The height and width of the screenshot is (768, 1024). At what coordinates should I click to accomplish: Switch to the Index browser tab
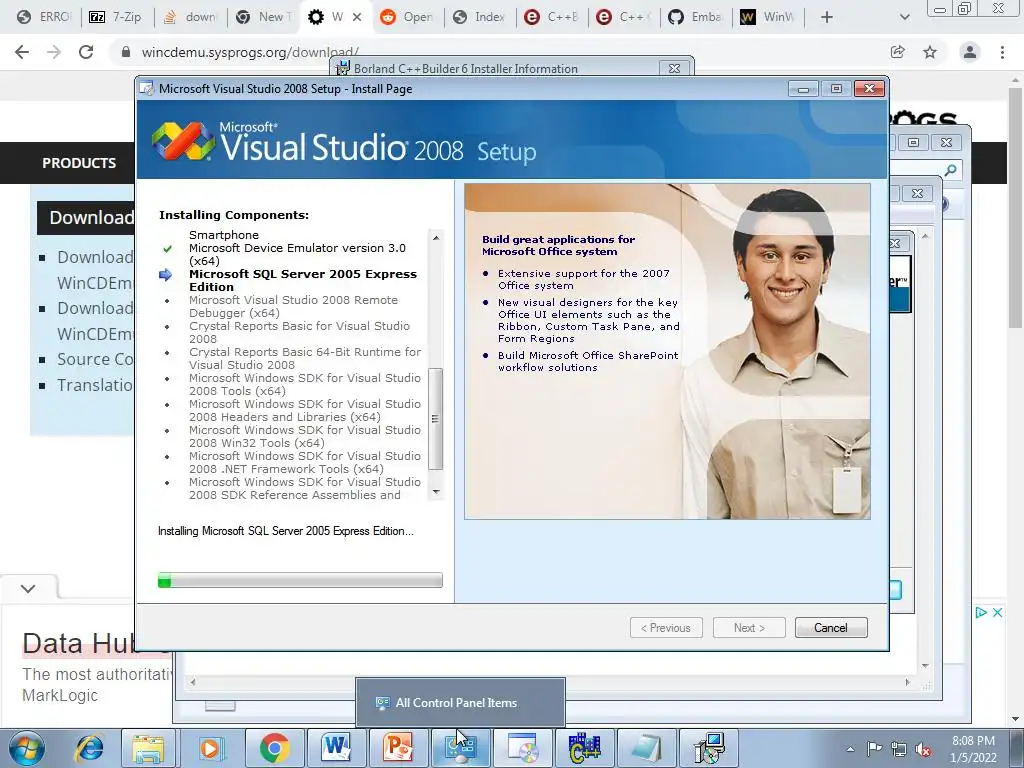pos(480,17)
